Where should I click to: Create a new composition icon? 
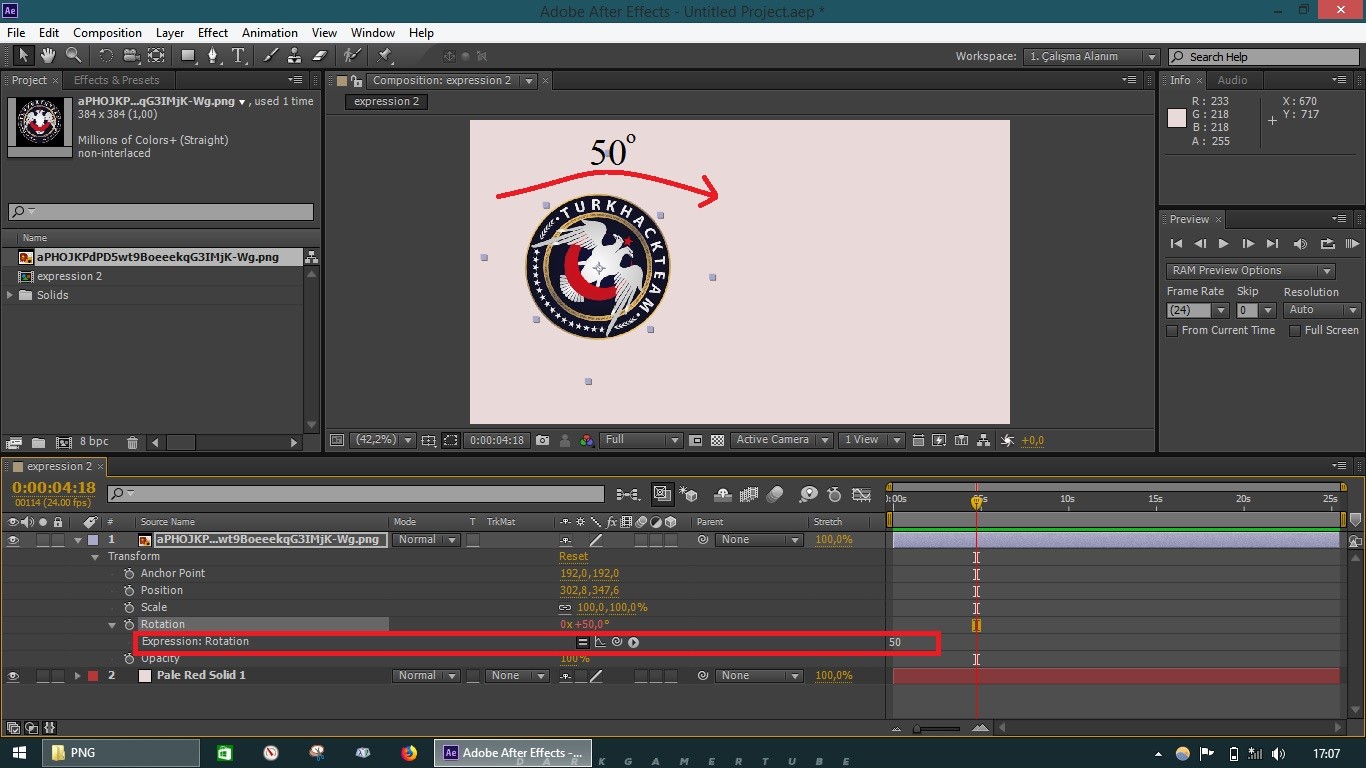click(x=64, y=442)
